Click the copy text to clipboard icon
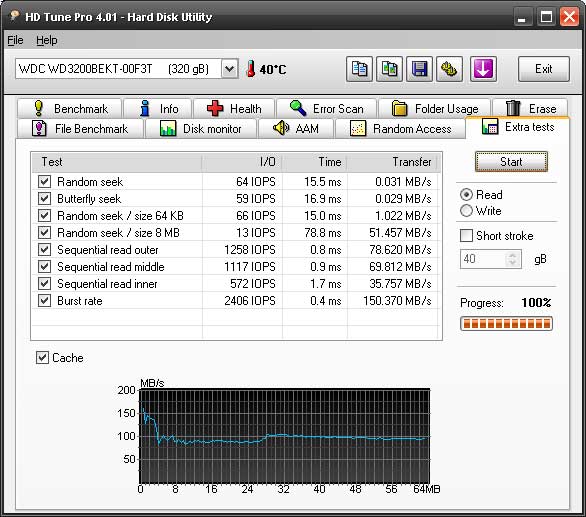Viewport: 586px width, 517px height. tap(359, 69)
